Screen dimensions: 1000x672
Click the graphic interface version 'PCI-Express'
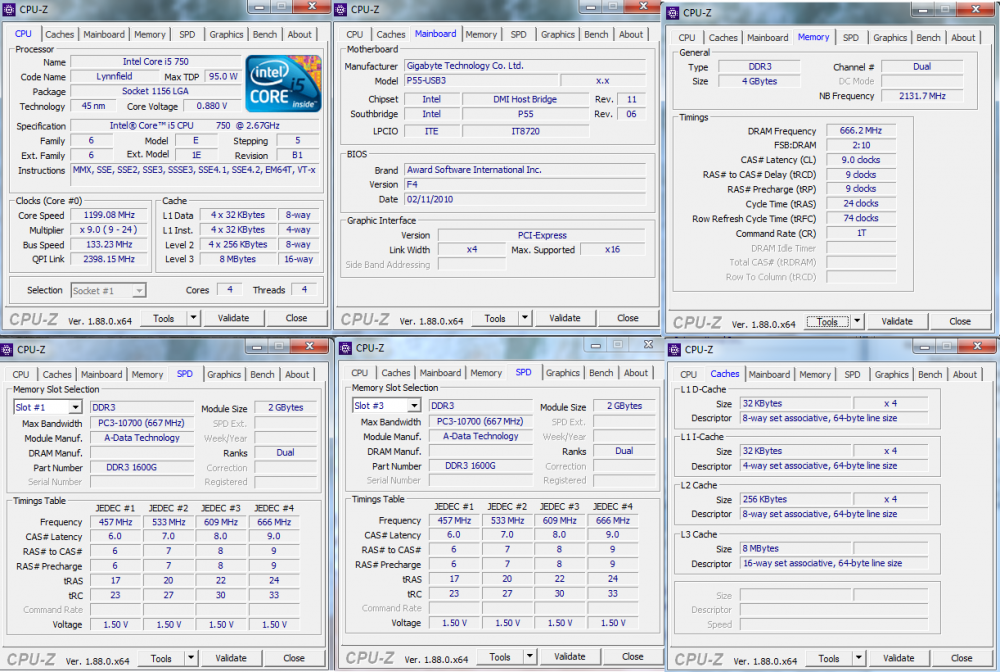pyautogui.click(x=541, y=235)
